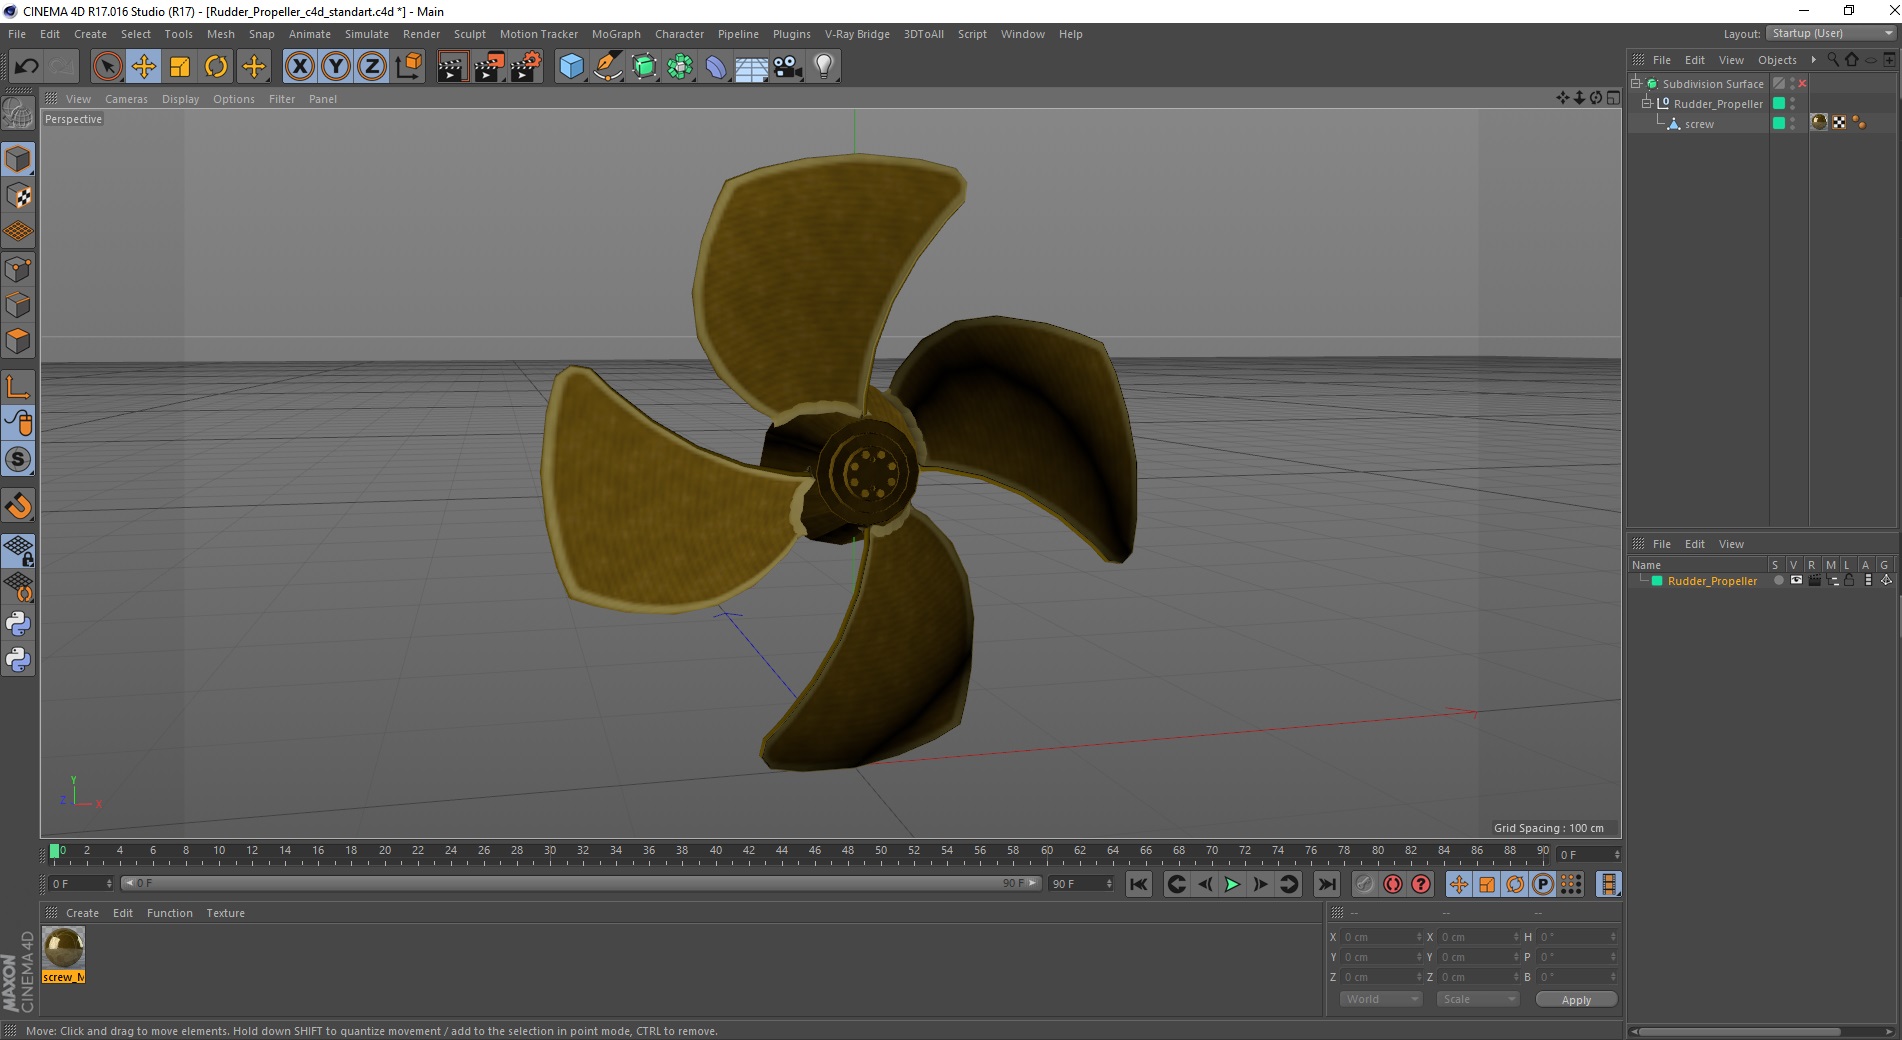1902x1040 pixels.
Task: Click the preview range slider bar
Action: tap(580, 883)
